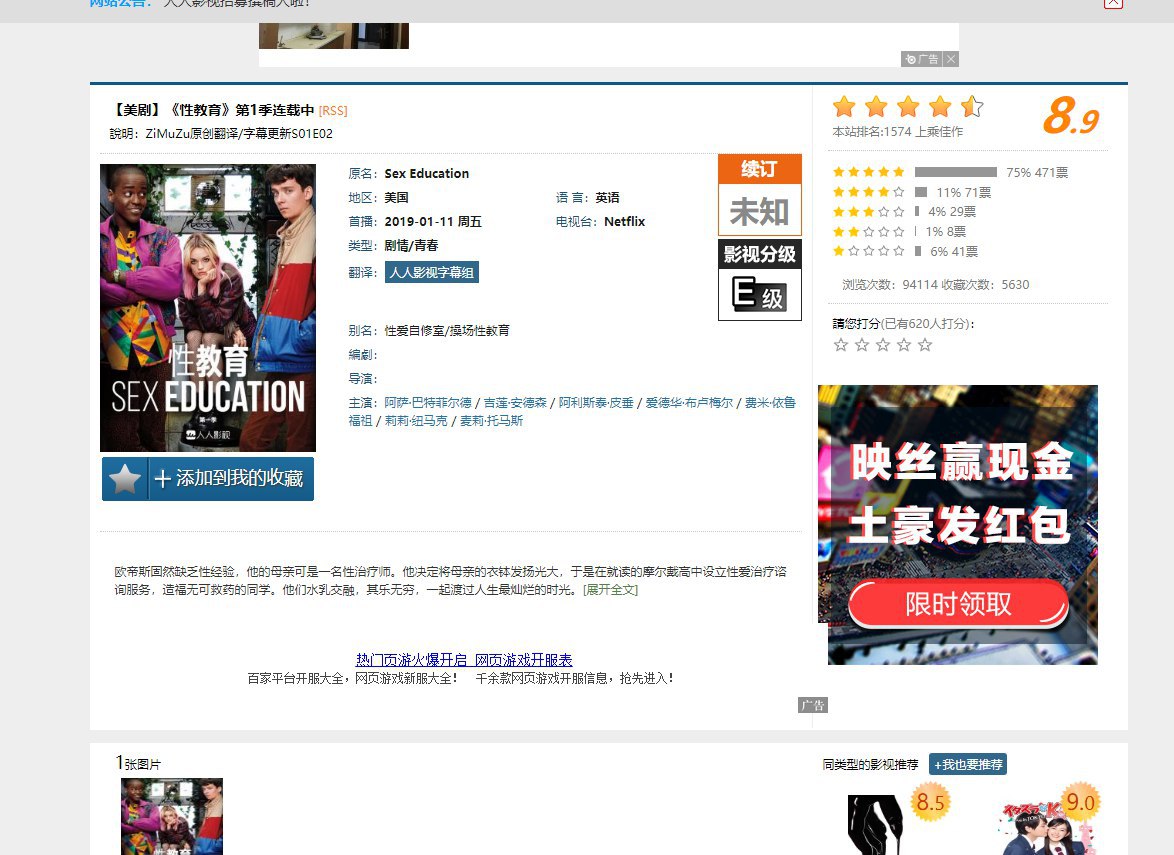The image size is (1174, 855).
Task: Click the five-star rating distribution bar
Action: pos(955,172)
